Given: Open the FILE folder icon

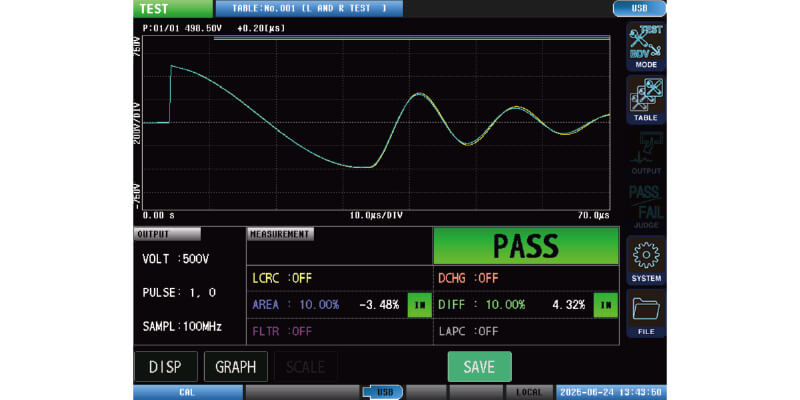Looking at the screenshot, I should (x=646, y=314).
